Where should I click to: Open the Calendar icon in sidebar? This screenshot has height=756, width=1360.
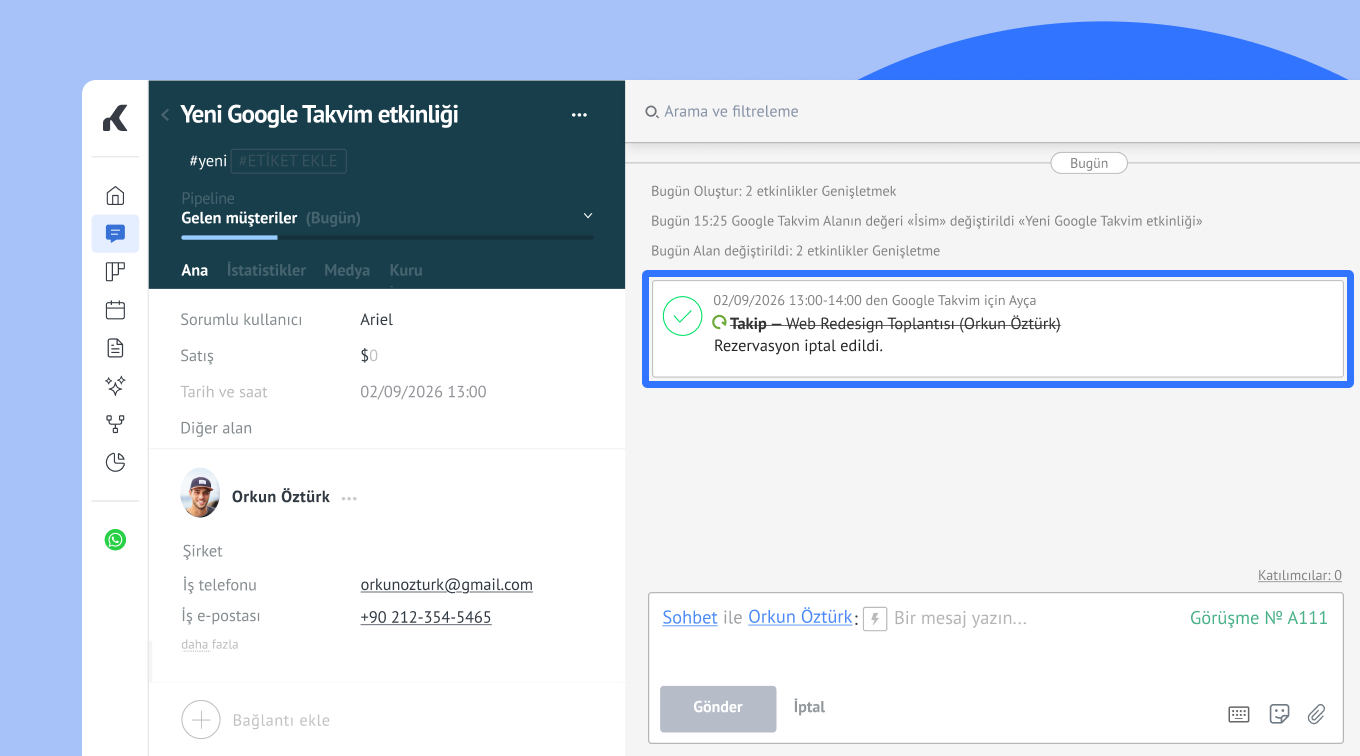(115, 310)
